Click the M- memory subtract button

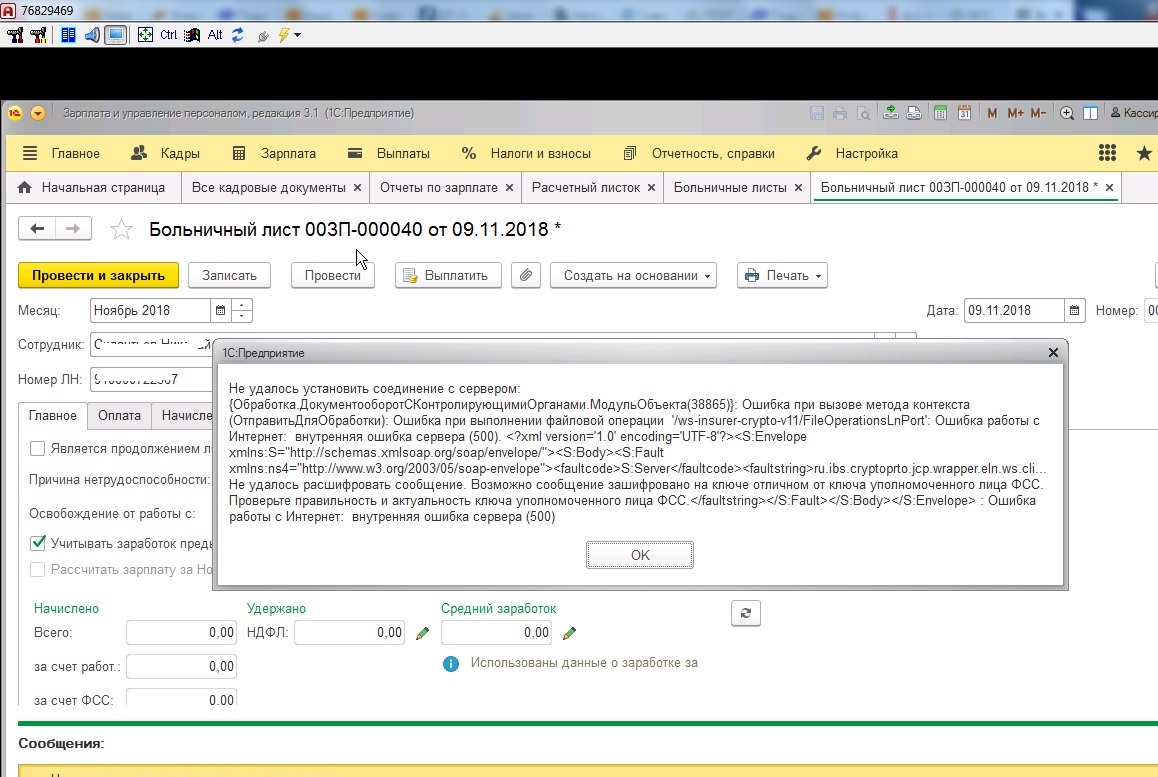[1038, 113]
